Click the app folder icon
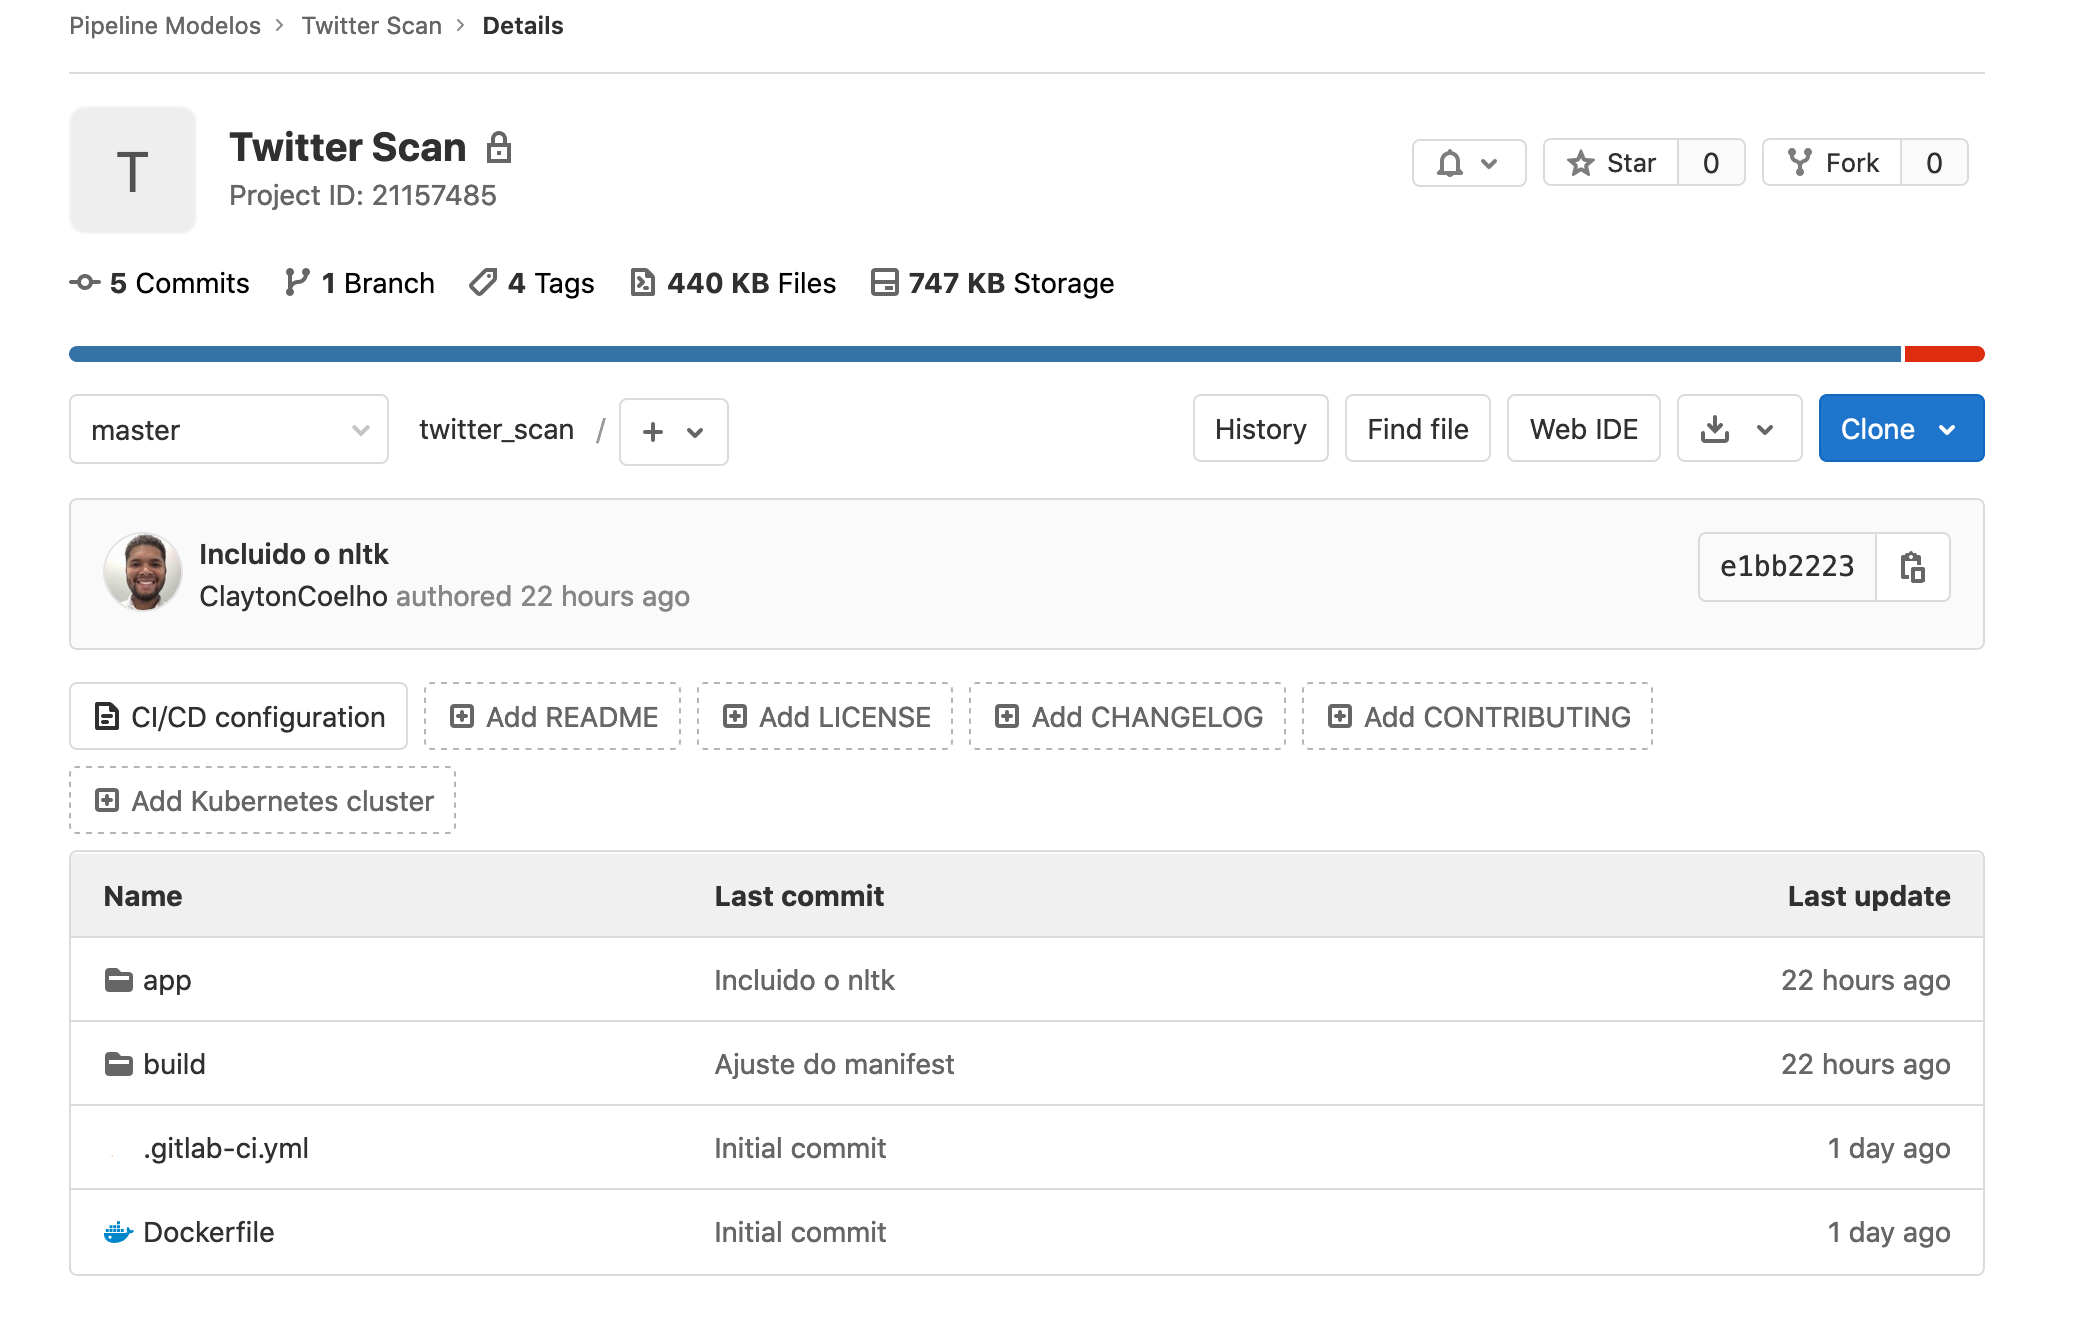 [118, 980]
